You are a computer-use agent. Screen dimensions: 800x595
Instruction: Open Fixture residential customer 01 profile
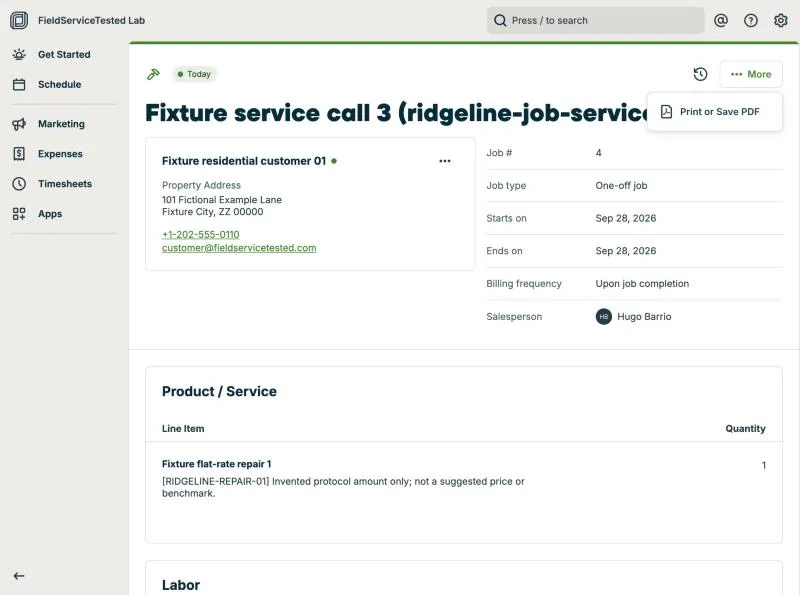coord(244,161)
